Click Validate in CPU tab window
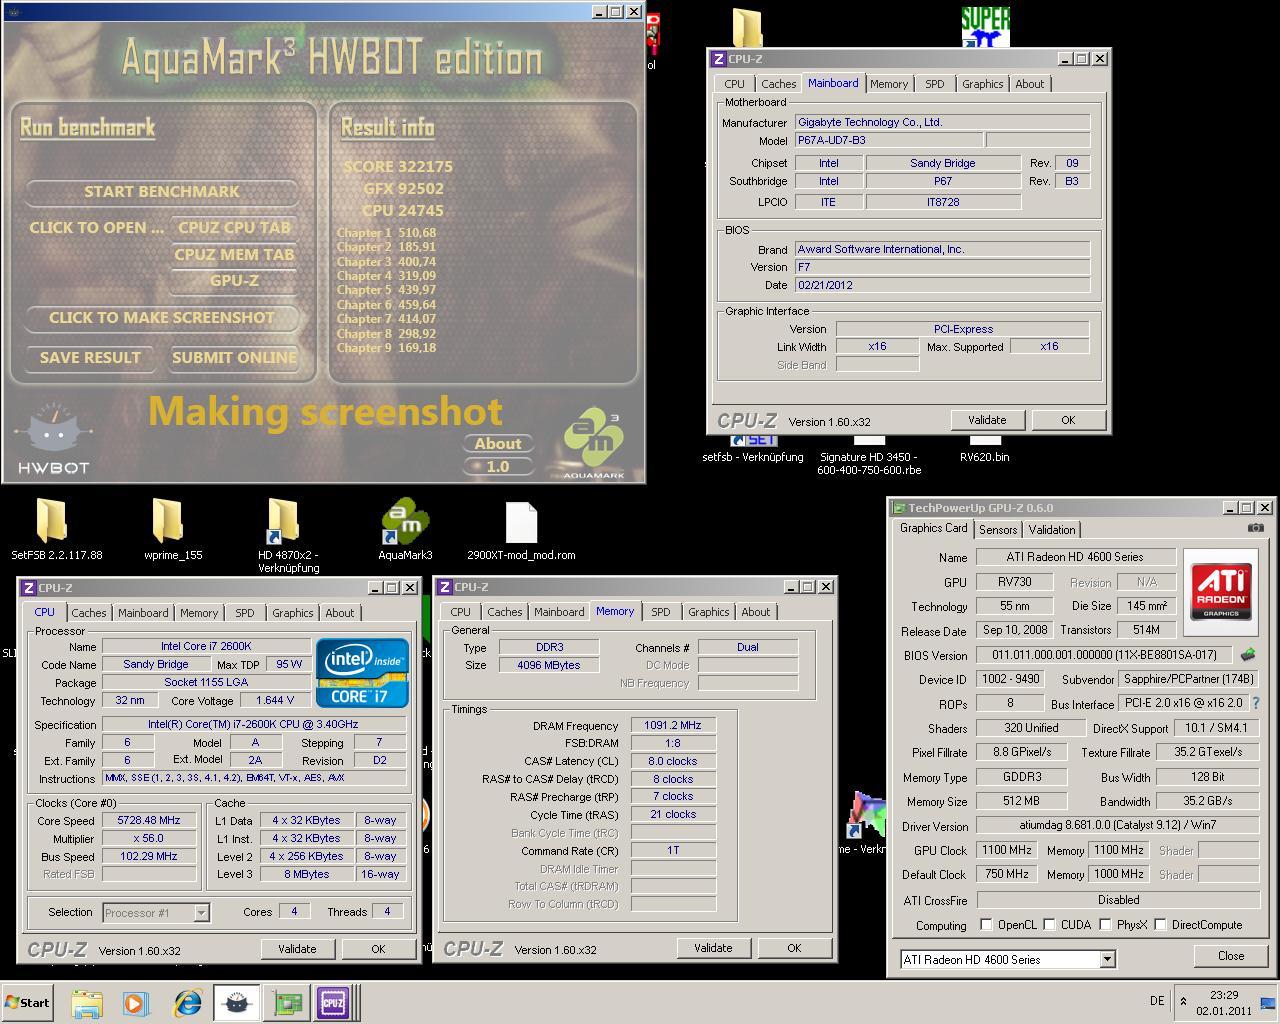1280x1024 pixels. click(297, 949)
